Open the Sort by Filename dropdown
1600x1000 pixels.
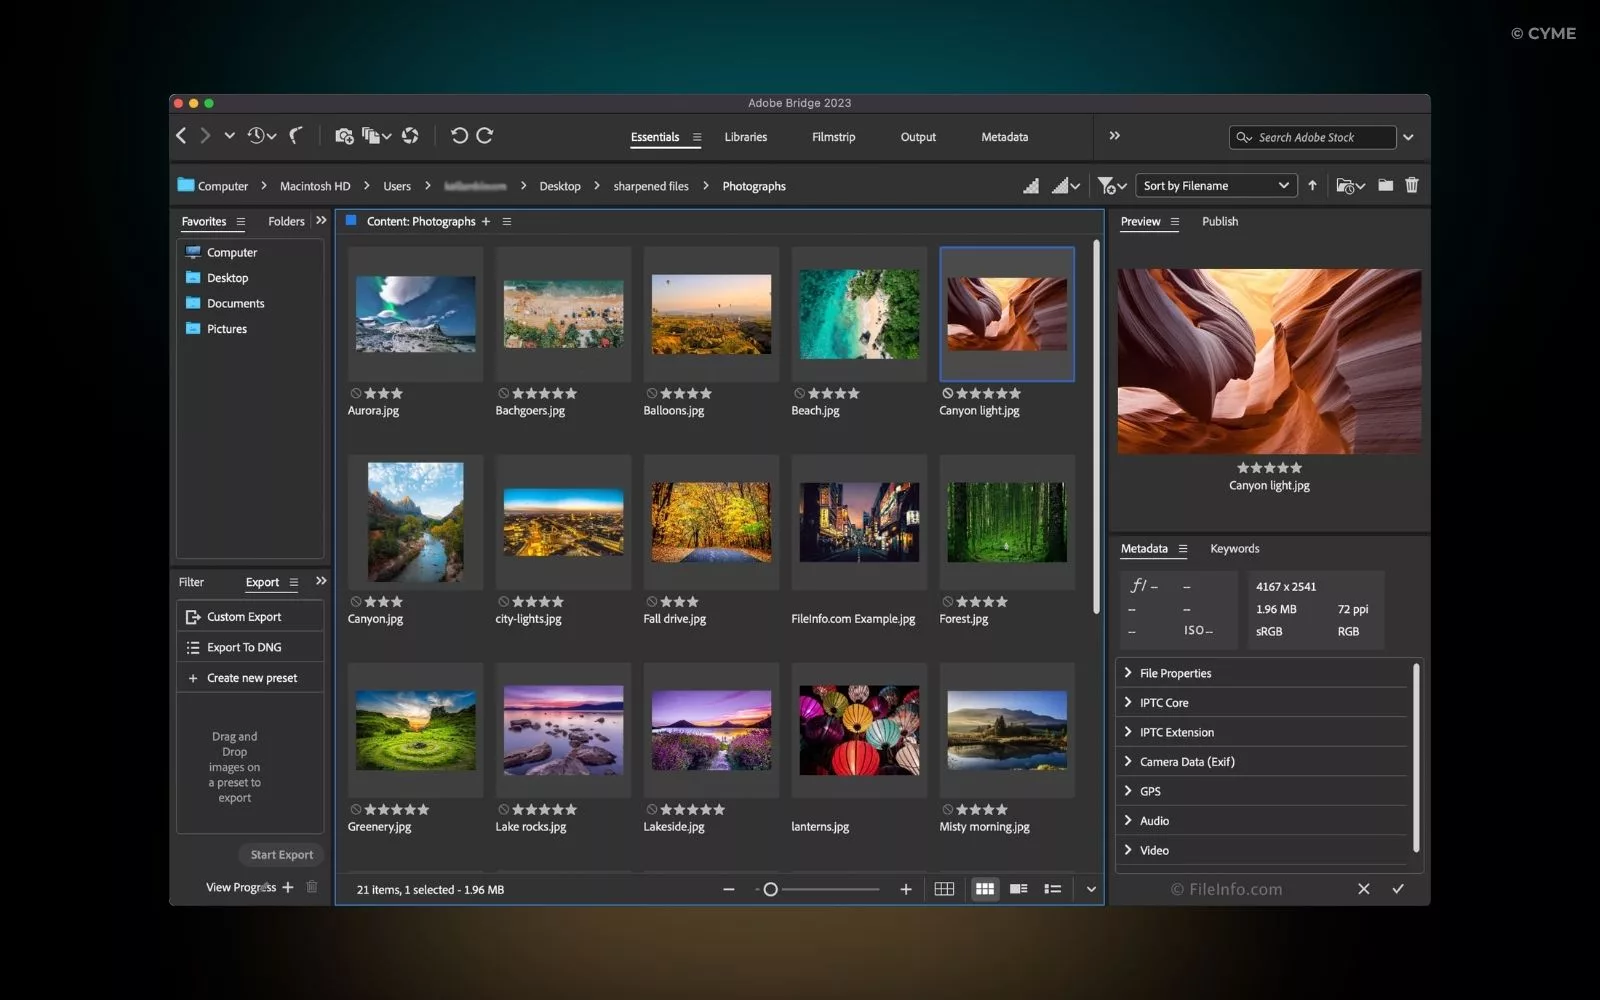click(x=1215, y=185)
